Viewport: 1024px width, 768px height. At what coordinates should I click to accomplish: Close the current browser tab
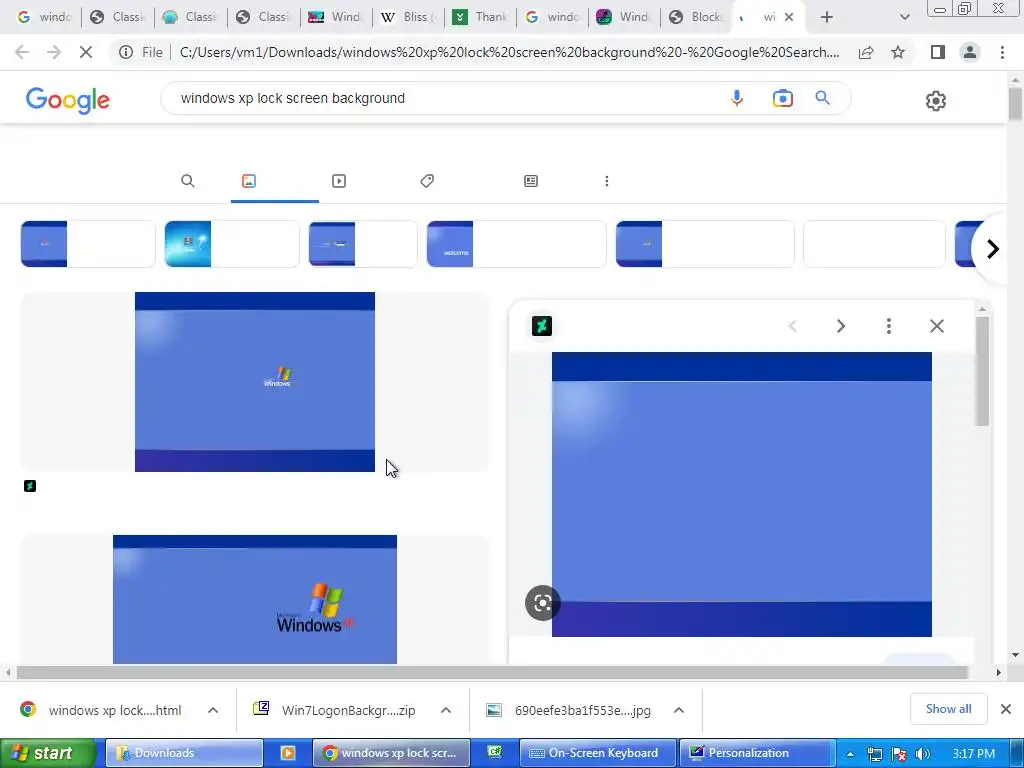click(x=789, y=17)
